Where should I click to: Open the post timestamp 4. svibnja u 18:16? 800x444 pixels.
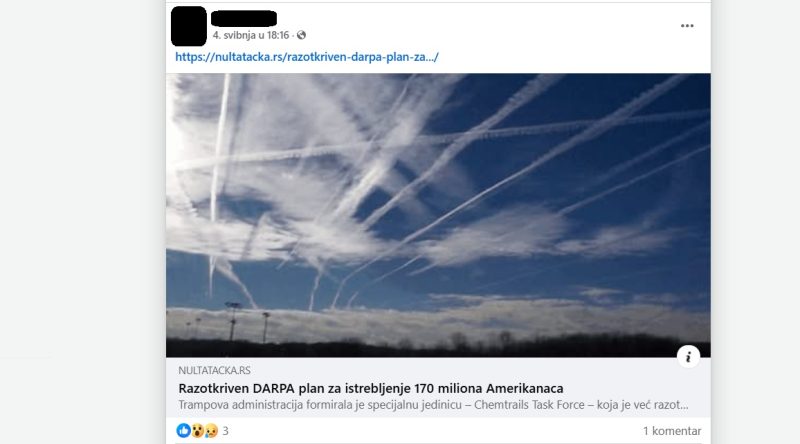pyautogui.click(x=251, y=35)
